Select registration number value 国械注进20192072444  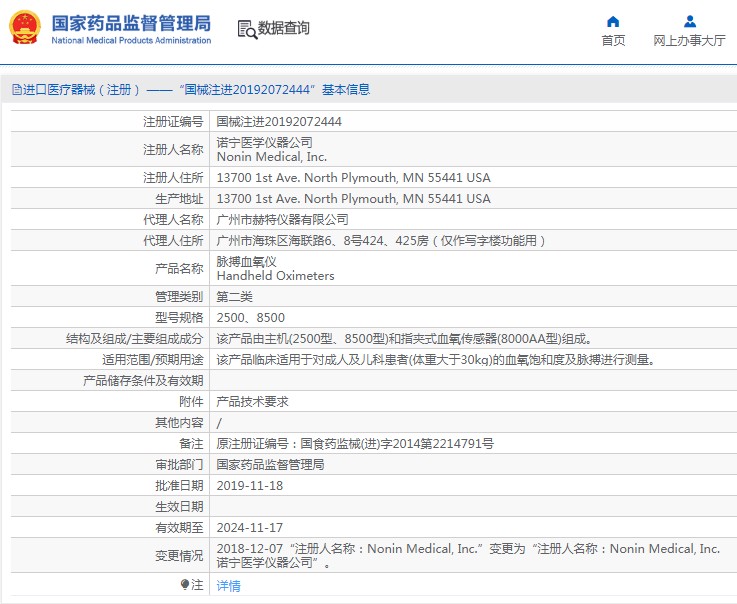pos(279,122)
